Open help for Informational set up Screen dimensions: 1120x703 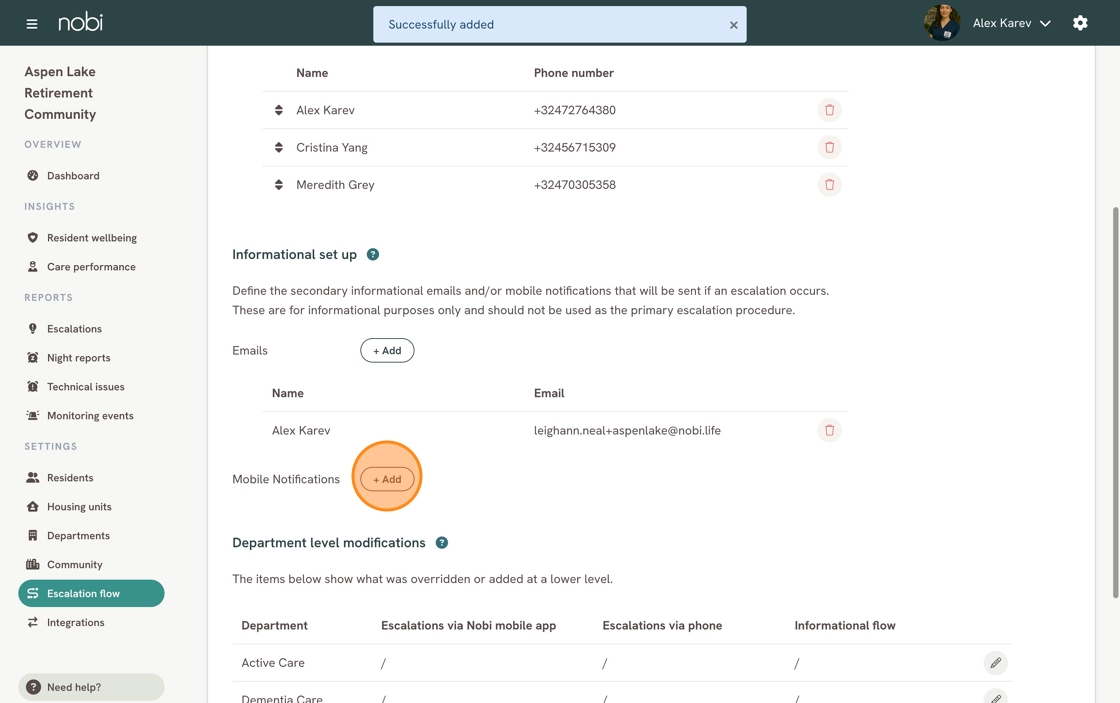(373, 254)
